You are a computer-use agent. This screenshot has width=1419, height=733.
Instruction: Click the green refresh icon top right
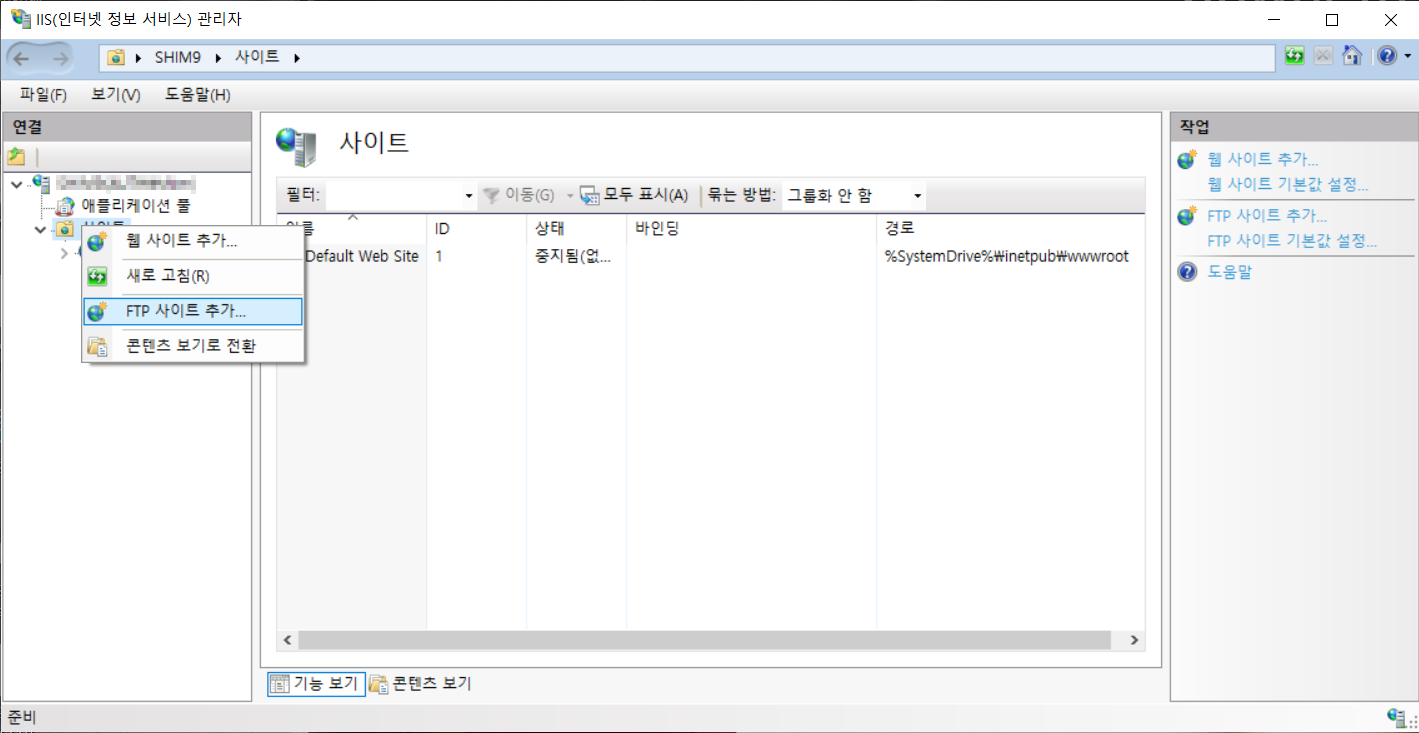pos(1295,56)
